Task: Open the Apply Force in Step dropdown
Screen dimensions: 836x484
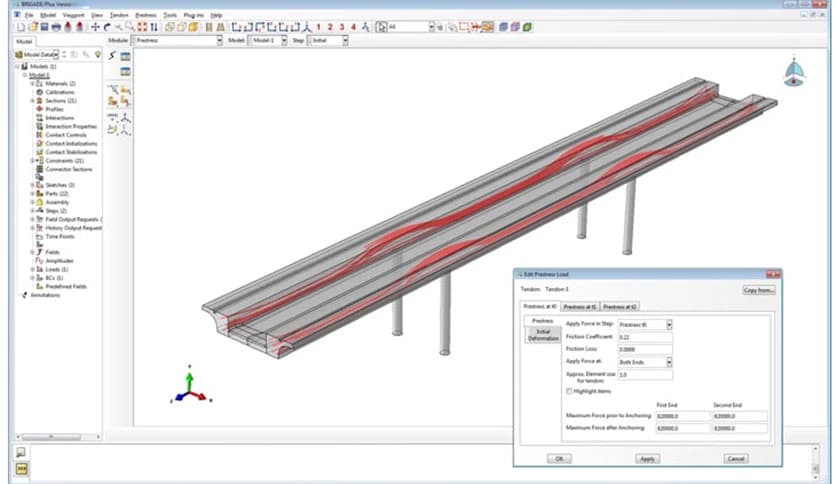Action: 669,324
